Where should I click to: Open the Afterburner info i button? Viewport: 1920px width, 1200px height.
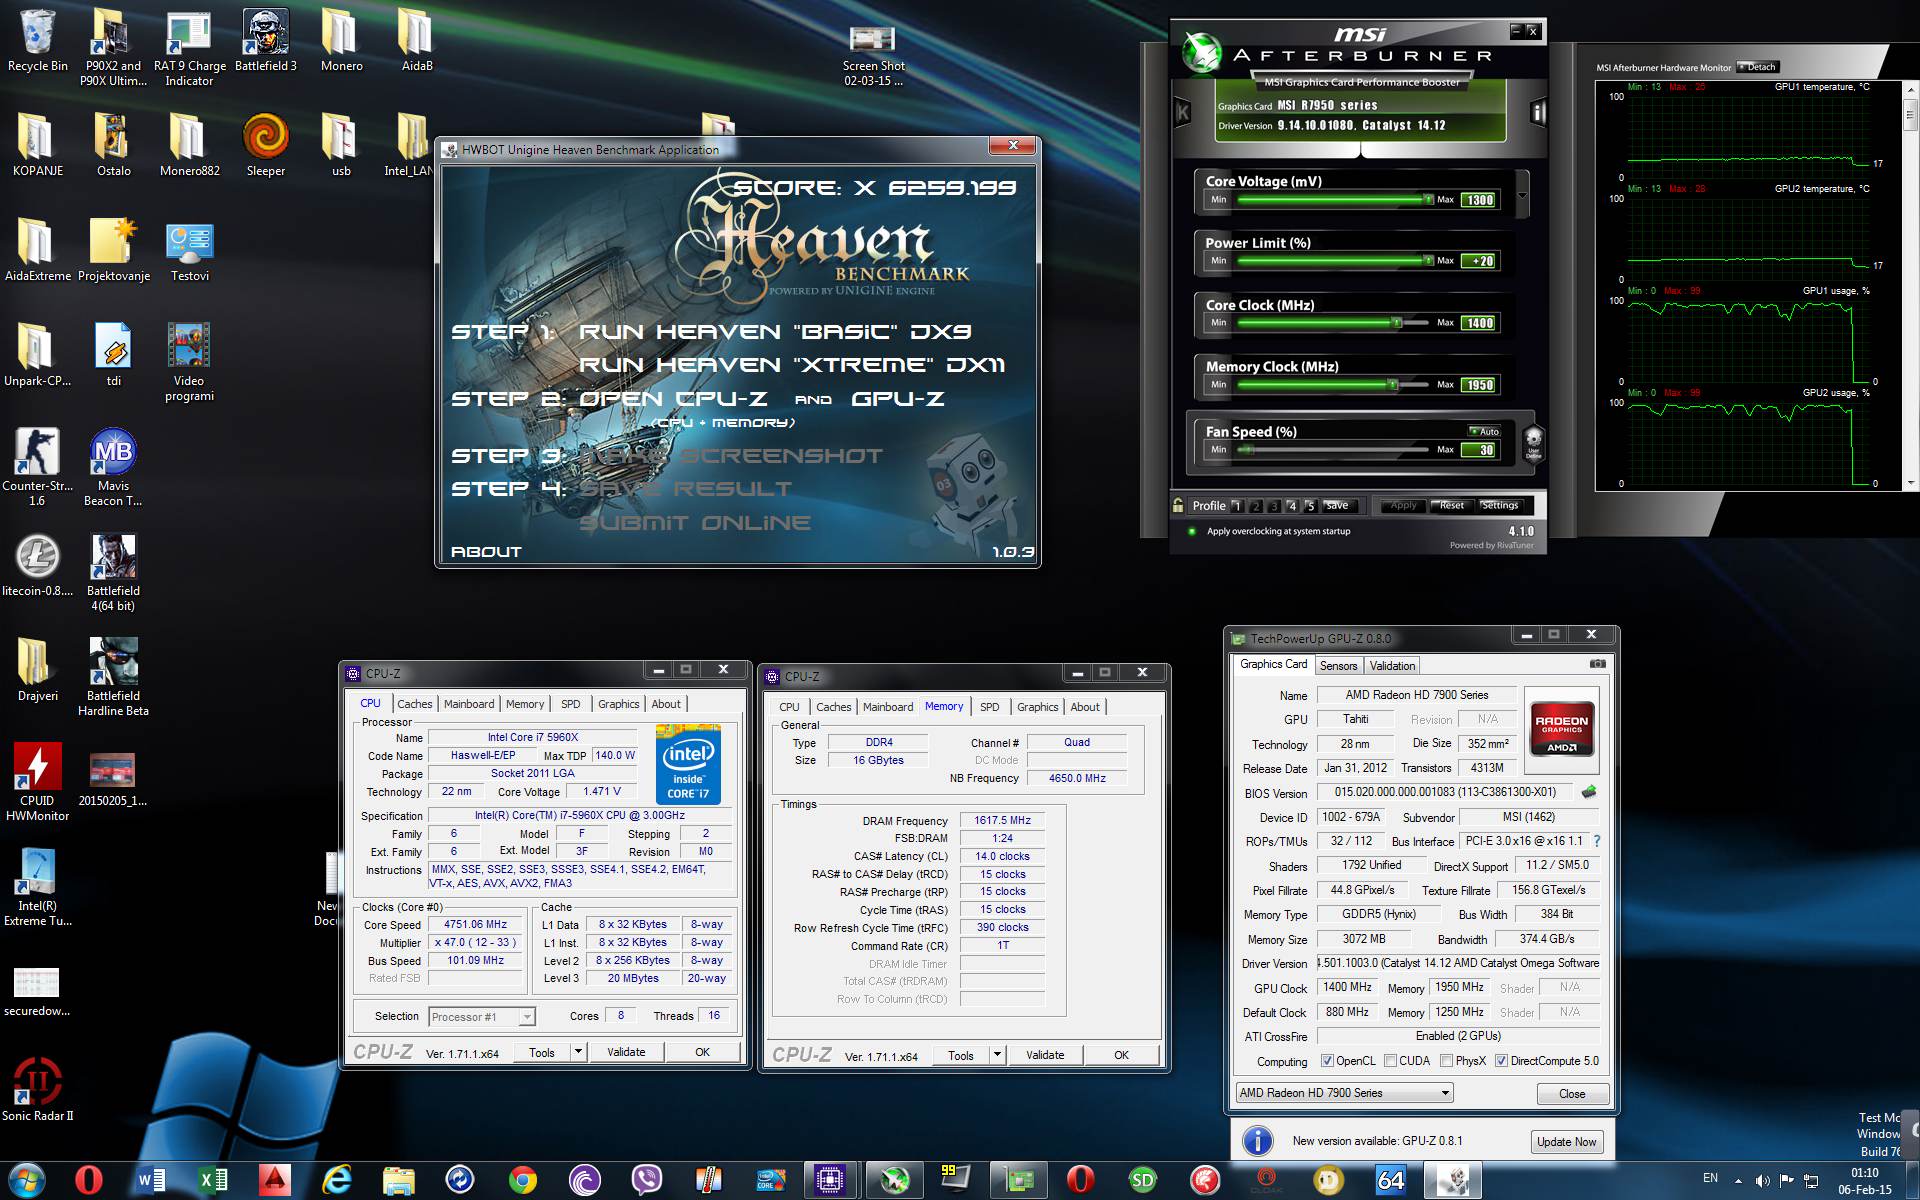click(1538, 112)
